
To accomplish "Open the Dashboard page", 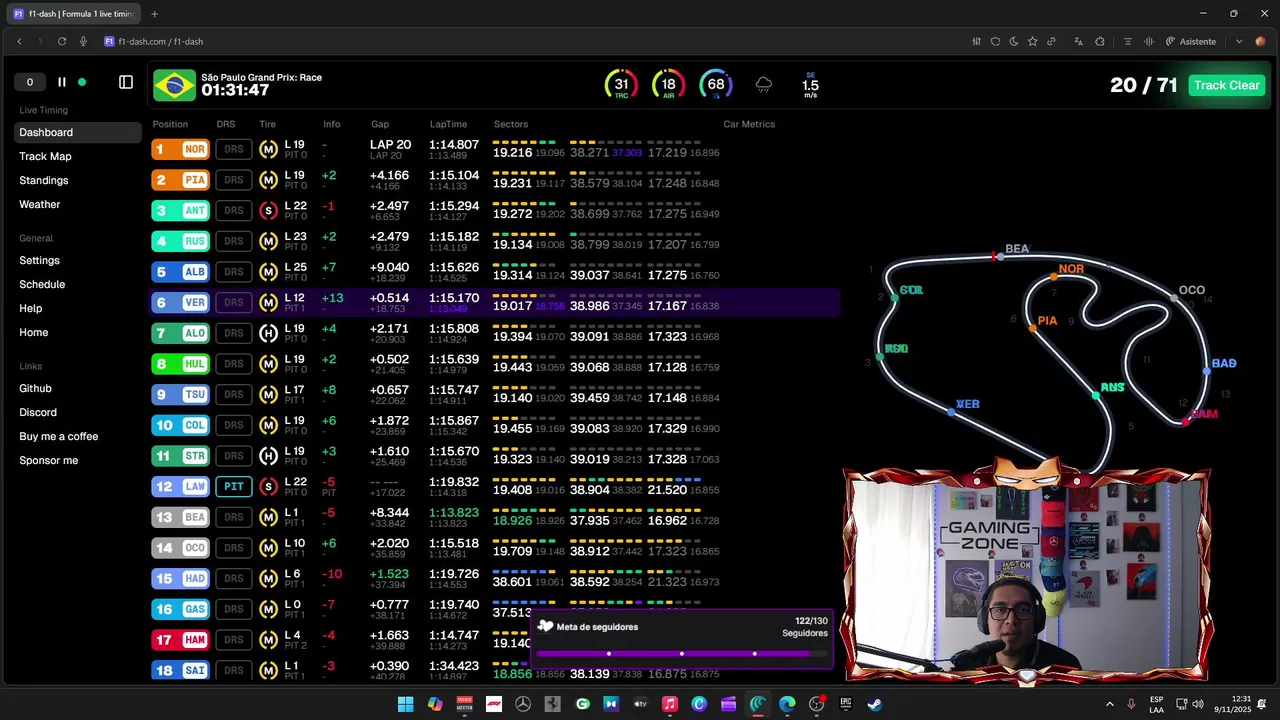I will [79, 132].
